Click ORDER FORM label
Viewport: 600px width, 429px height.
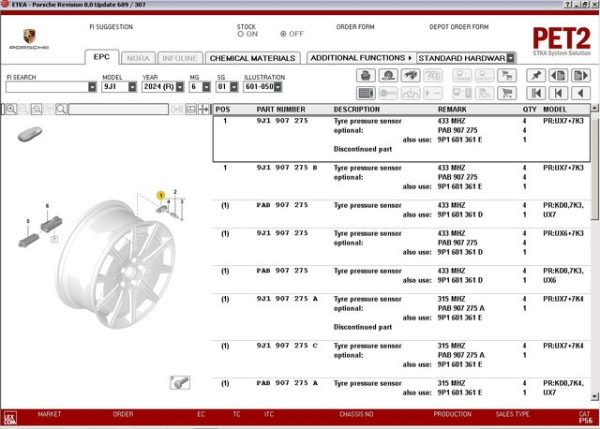click(x=355, y=27)
